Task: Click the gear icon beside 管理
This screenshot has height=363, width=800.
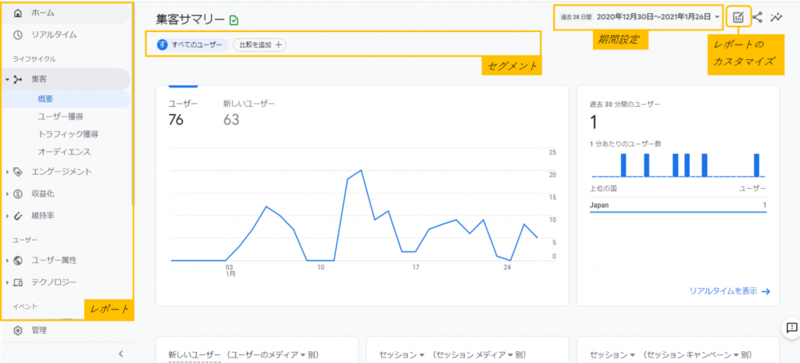Action: click(x=18, y=330)
